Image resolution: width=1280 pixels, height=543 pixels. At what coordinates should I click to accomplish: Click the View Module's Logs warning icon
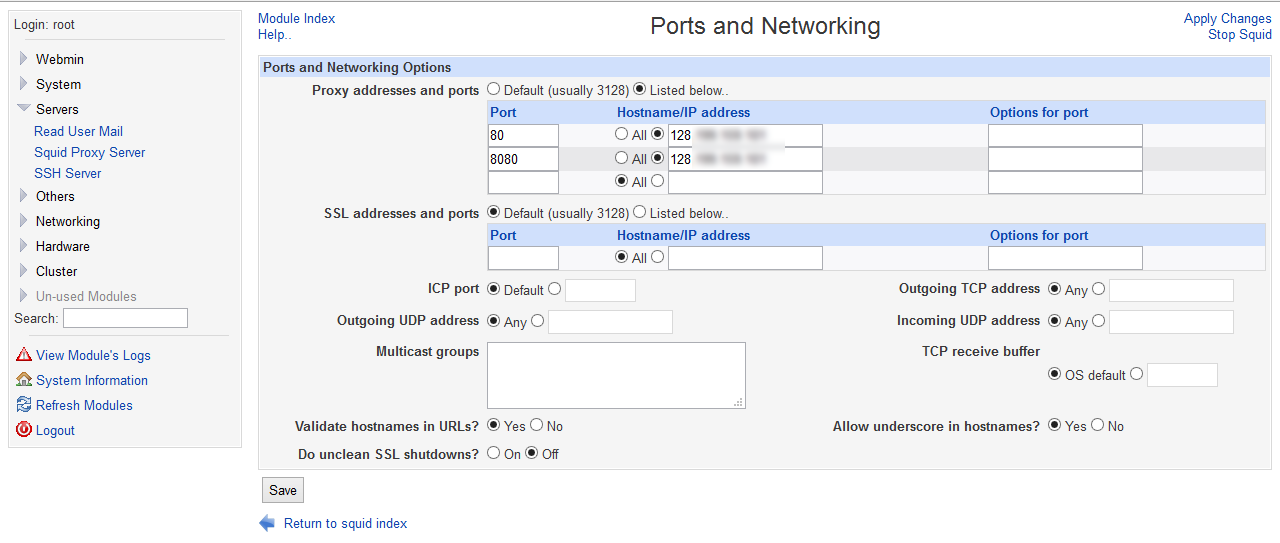click(x=24, y=355)
